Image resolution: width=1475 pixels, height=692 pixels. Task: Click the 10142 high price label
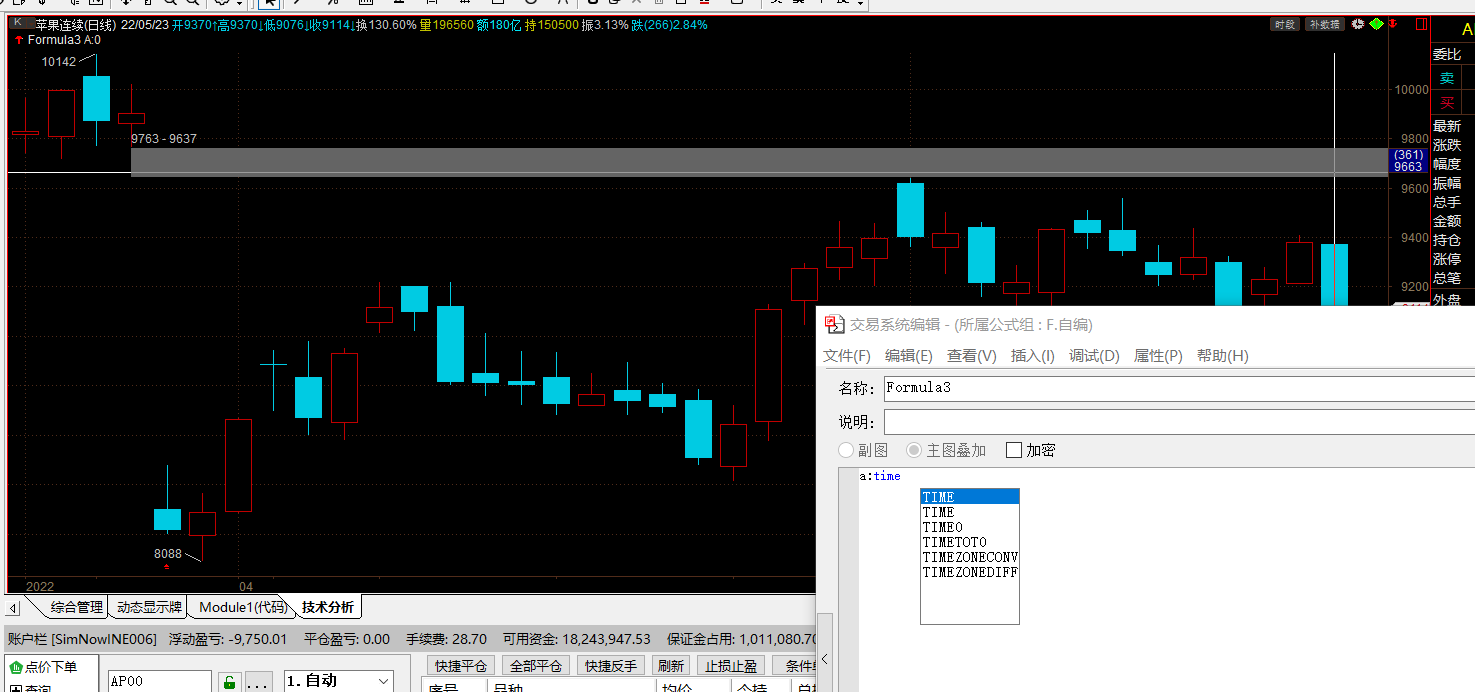(59, 61)
